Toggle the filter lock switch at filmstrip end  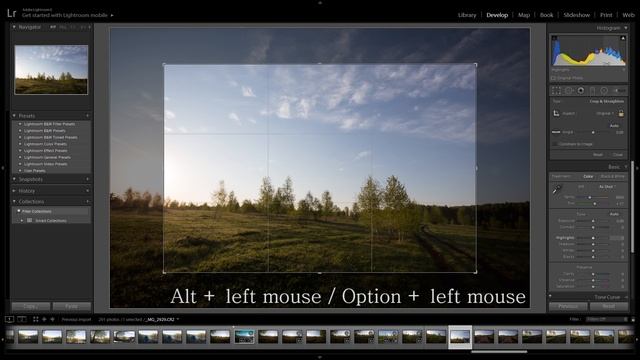pyautogui.click(x=633, y=320)
